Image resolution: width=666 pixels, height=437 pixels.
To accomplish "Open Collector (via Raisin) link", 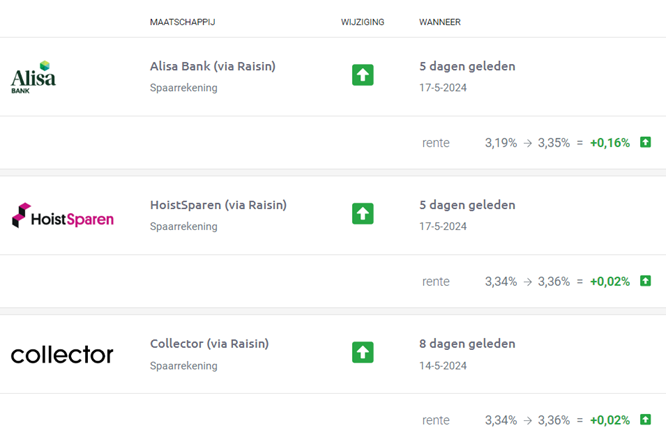I will point(209,344).
